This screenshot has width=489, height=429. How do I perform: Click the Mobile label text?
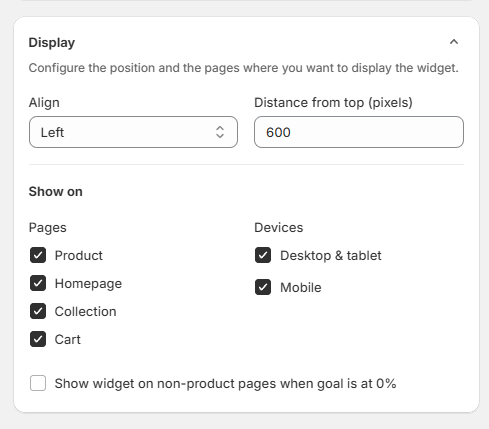coord(301,287)
